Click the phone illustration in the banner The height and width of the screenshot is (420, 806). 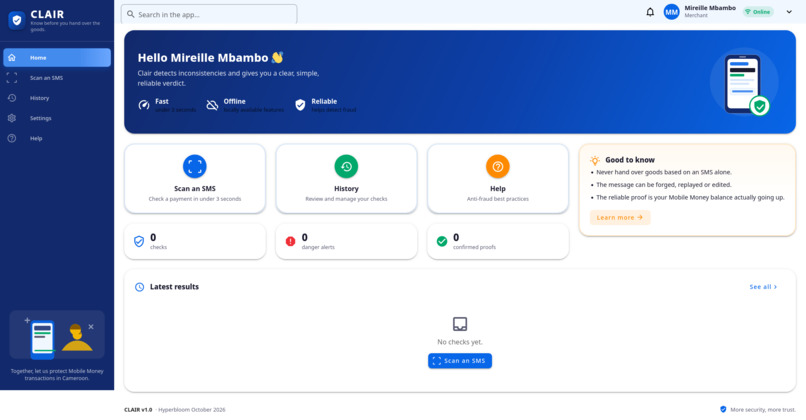tap(745, 84)
